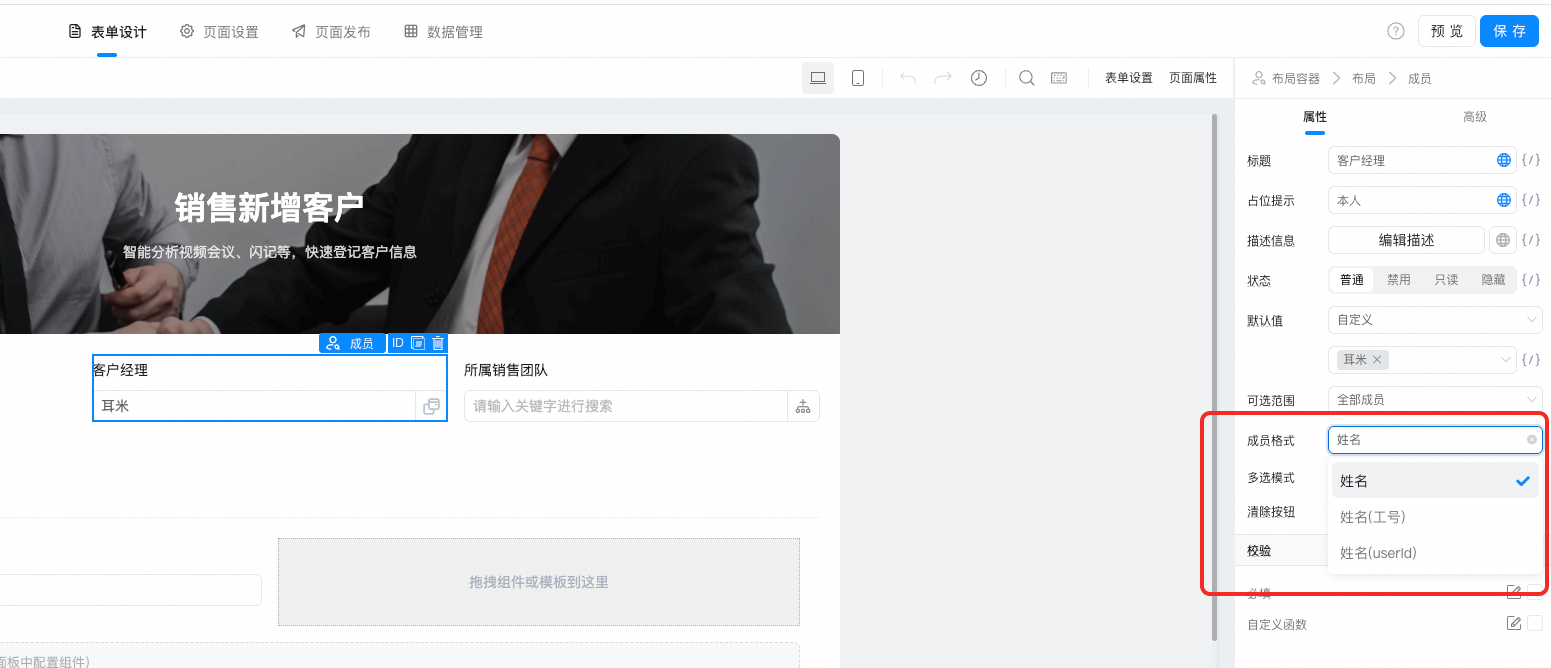This screenshot has width=1551, height=668.
Task: Copy the selected 成员 component
Action: [x=418, y=343]
